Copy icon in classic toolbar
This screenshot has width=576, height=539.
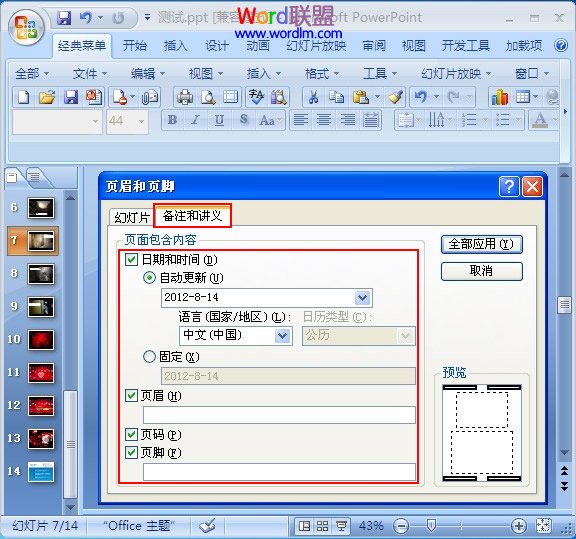click(x=336, y=97)
